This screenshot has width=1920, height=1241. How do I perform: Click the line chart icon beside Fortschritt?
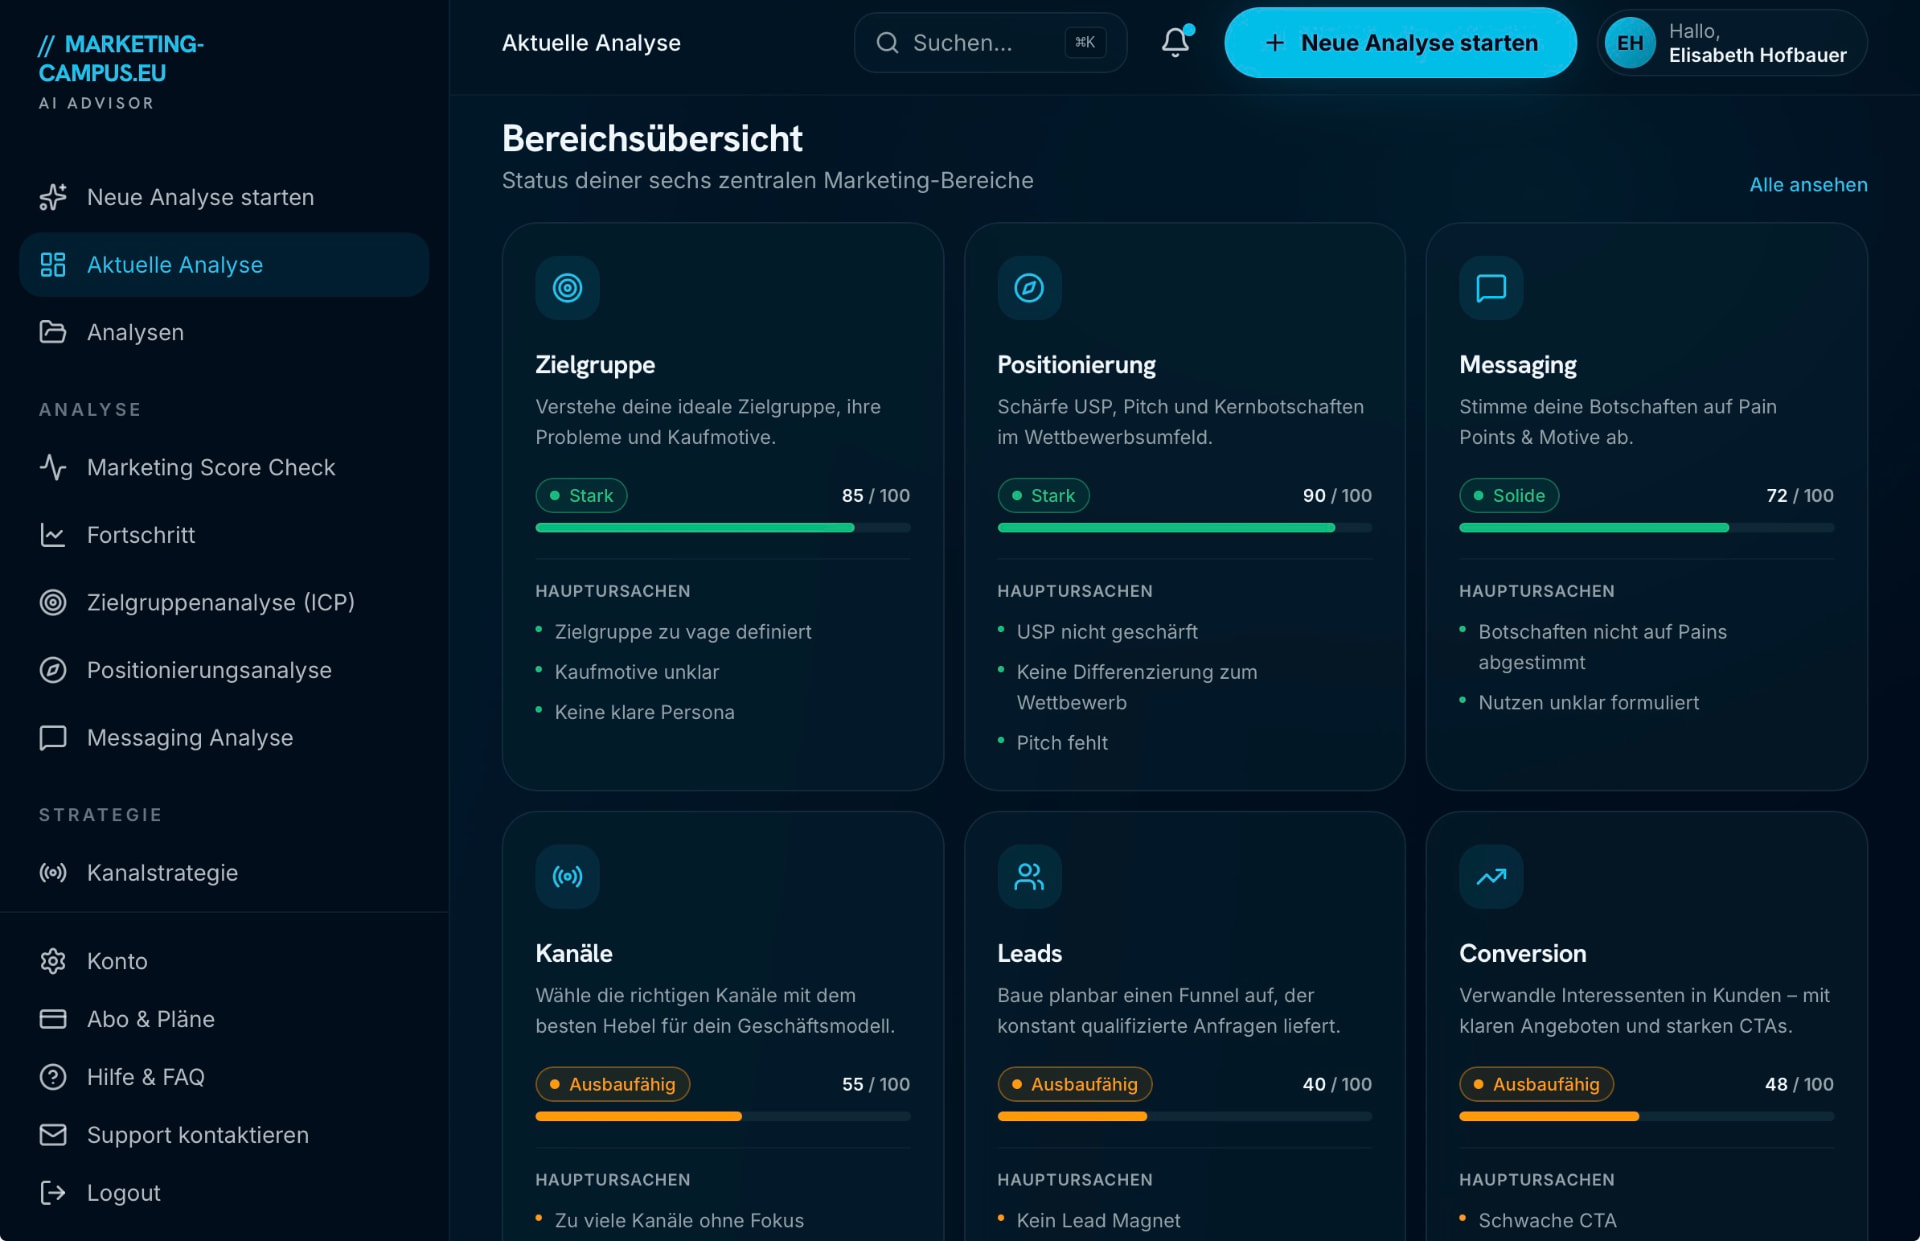click(53, 535)
